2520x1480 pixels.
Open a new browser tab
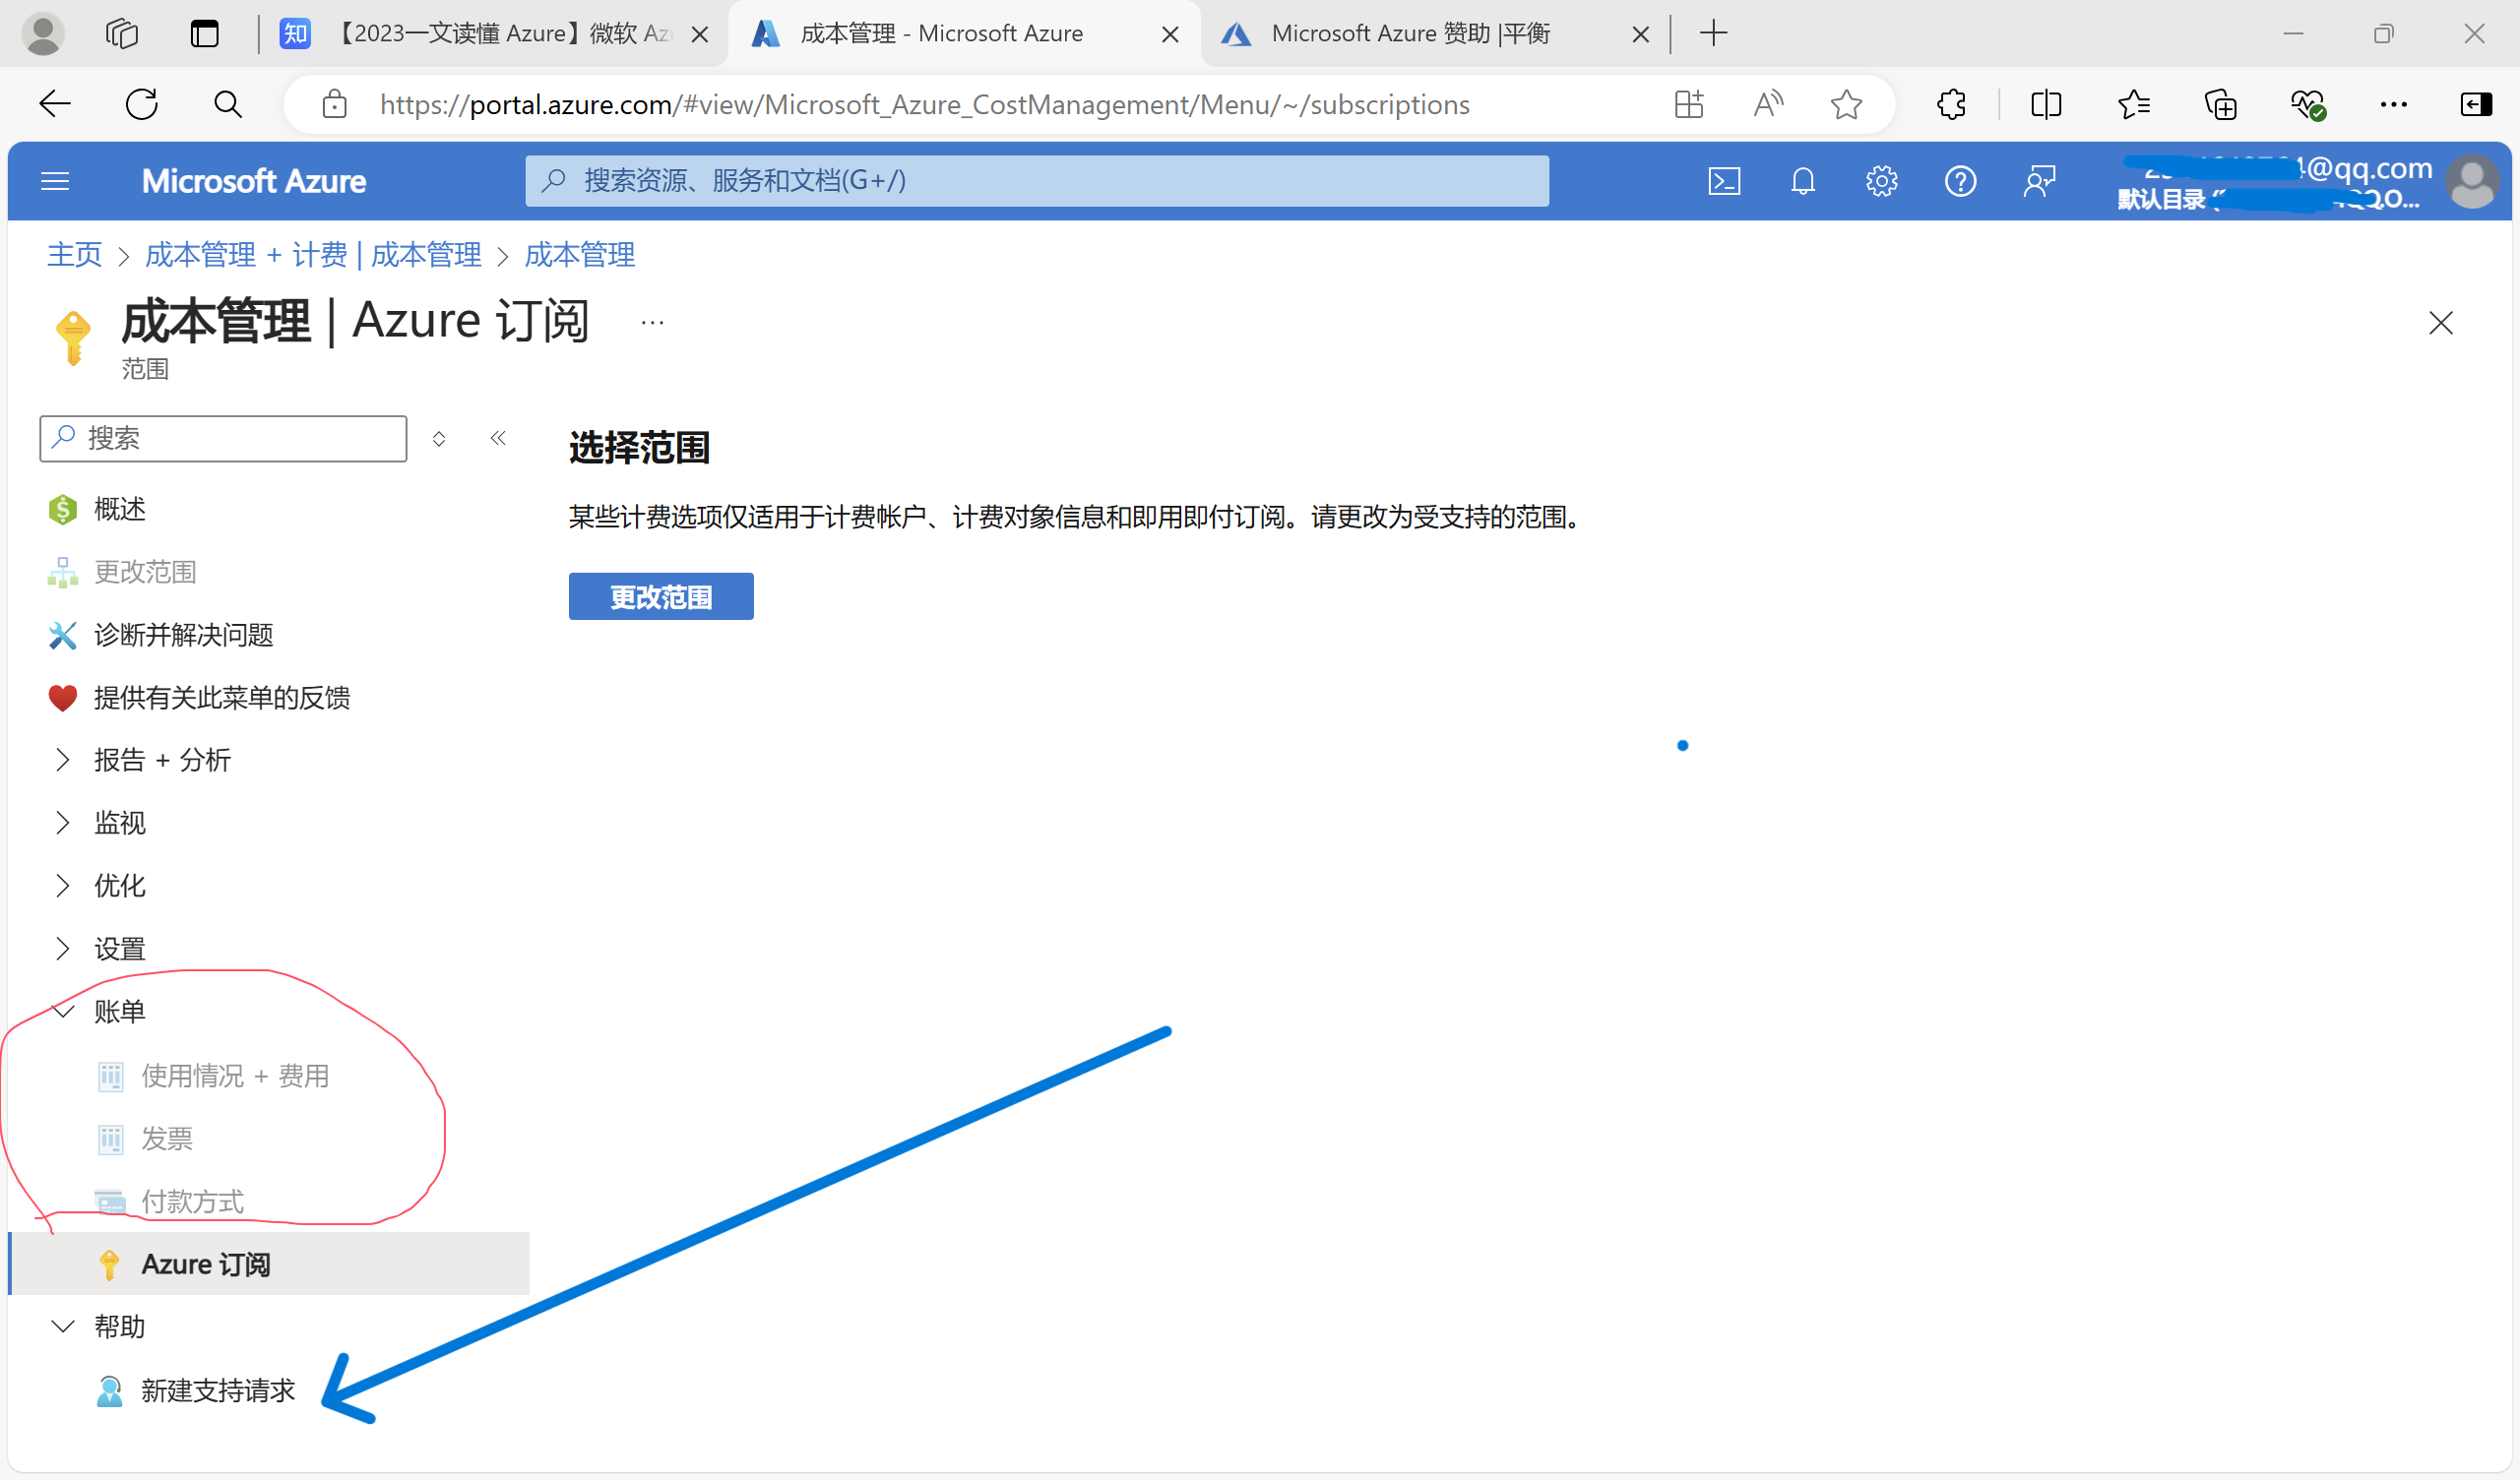(1713, 34)
